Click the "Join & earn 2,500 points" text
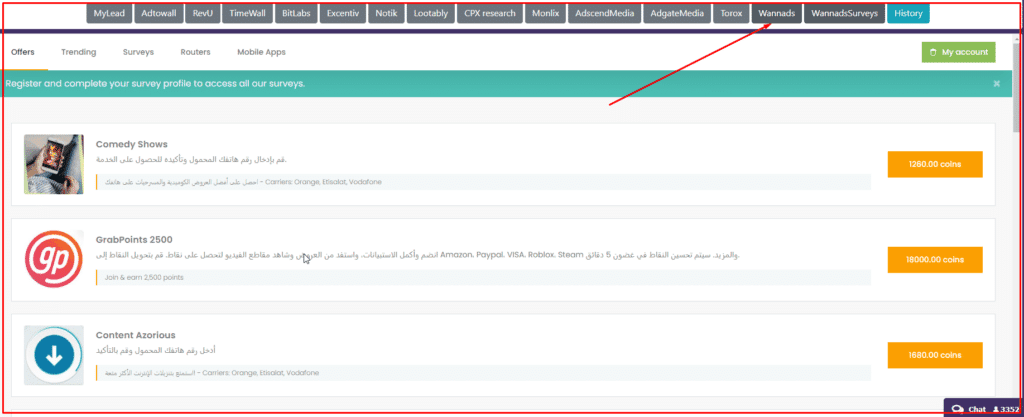The height and width of the screenshot is (417, 1024). pyautogui.click(x=144, y=277)
